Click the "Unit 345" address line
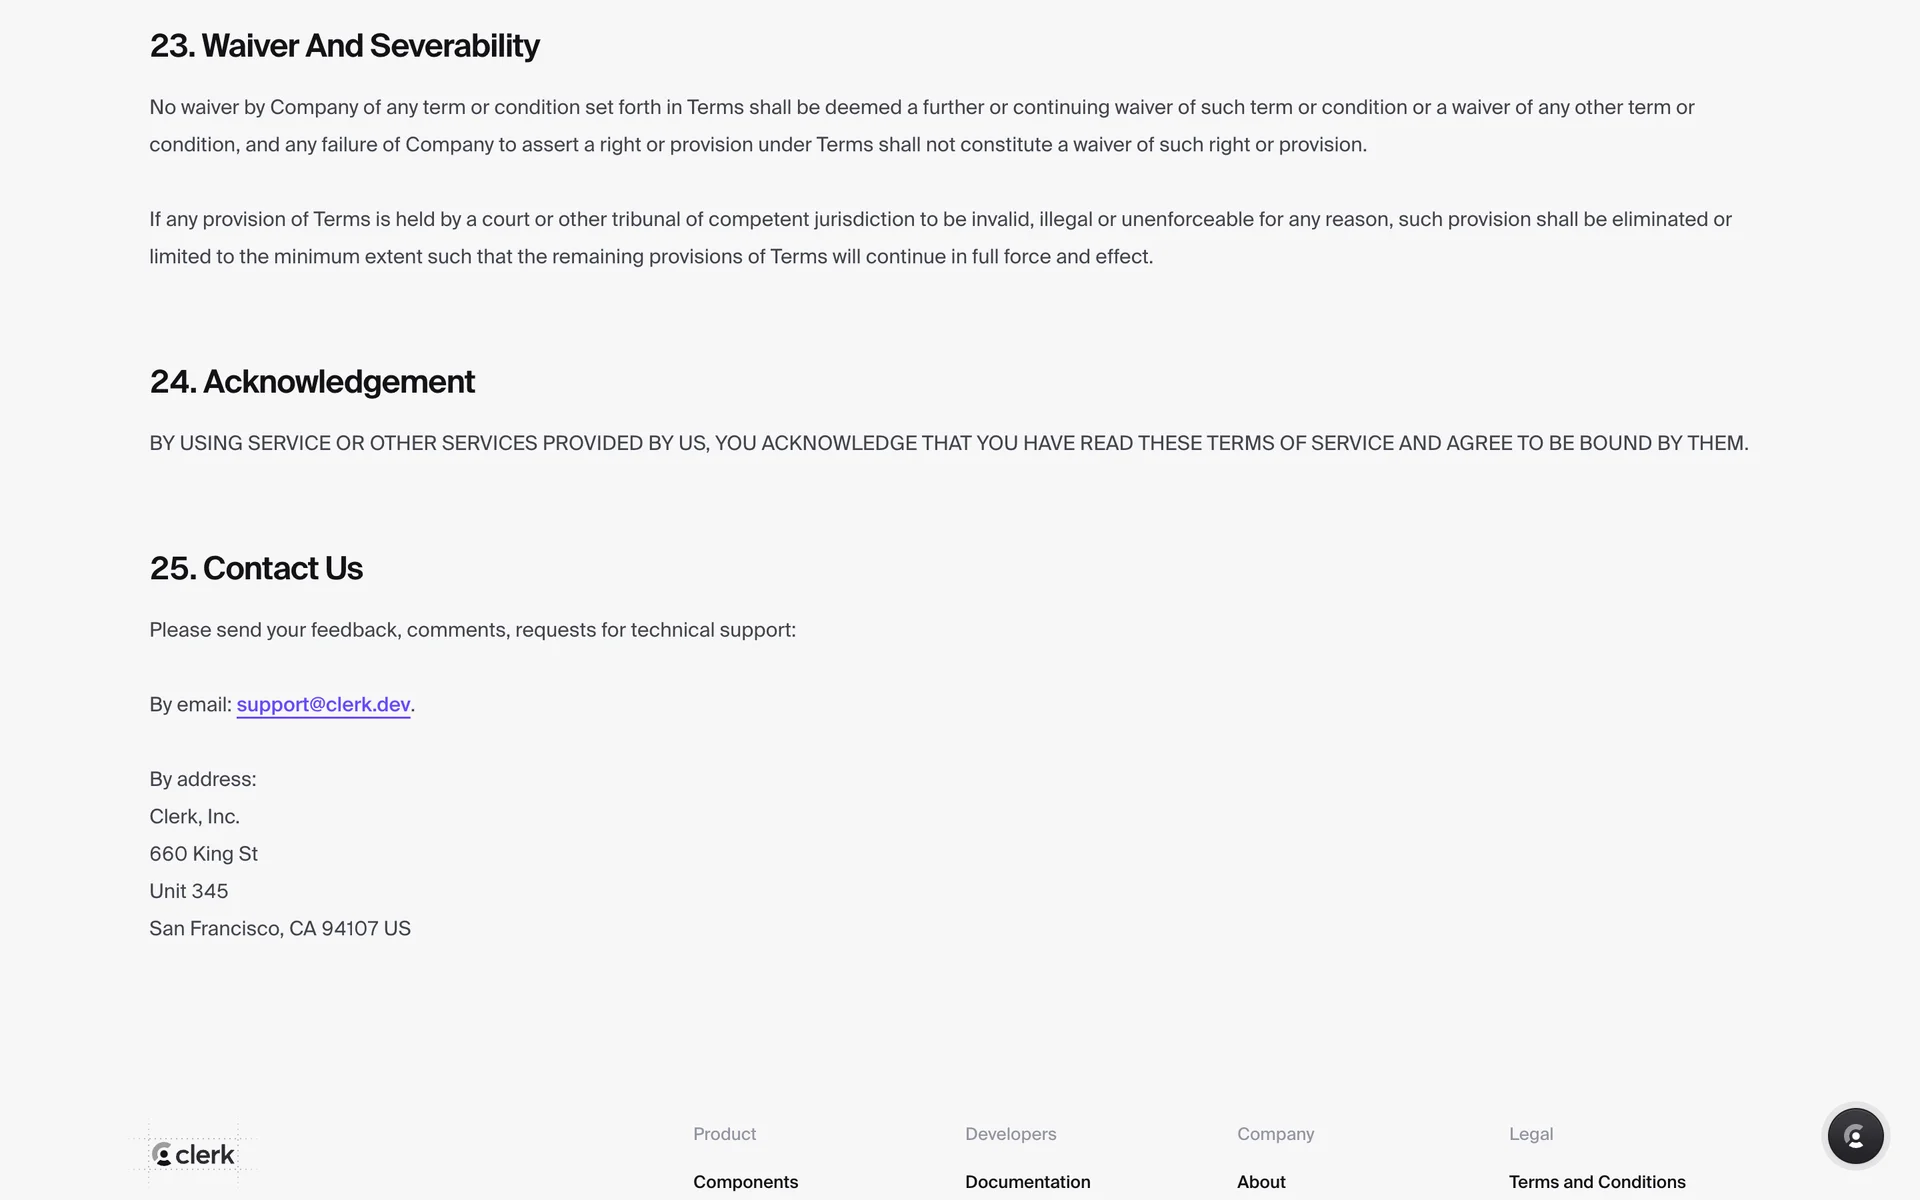 coord(188,891)
